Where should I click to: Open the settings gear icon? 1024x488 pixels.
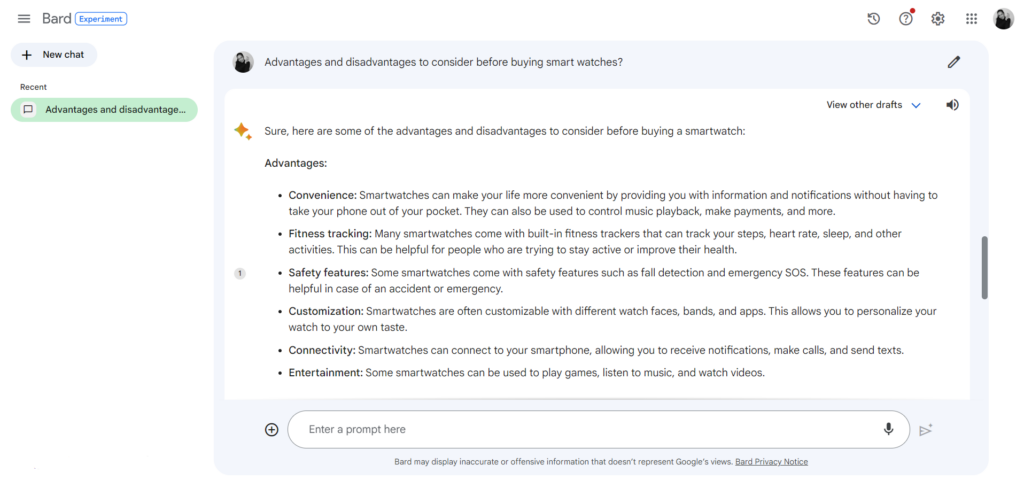pos(938,19)
